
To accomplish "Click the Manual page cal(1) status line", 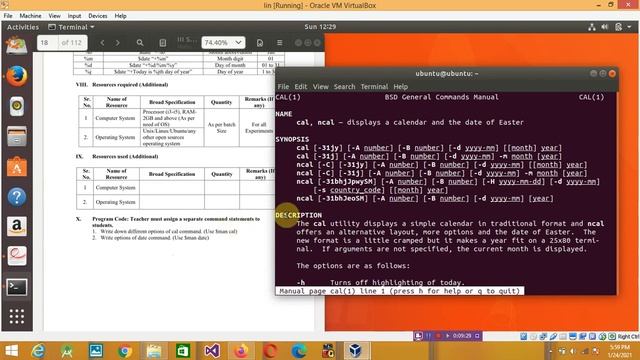I will pos(400,291).
